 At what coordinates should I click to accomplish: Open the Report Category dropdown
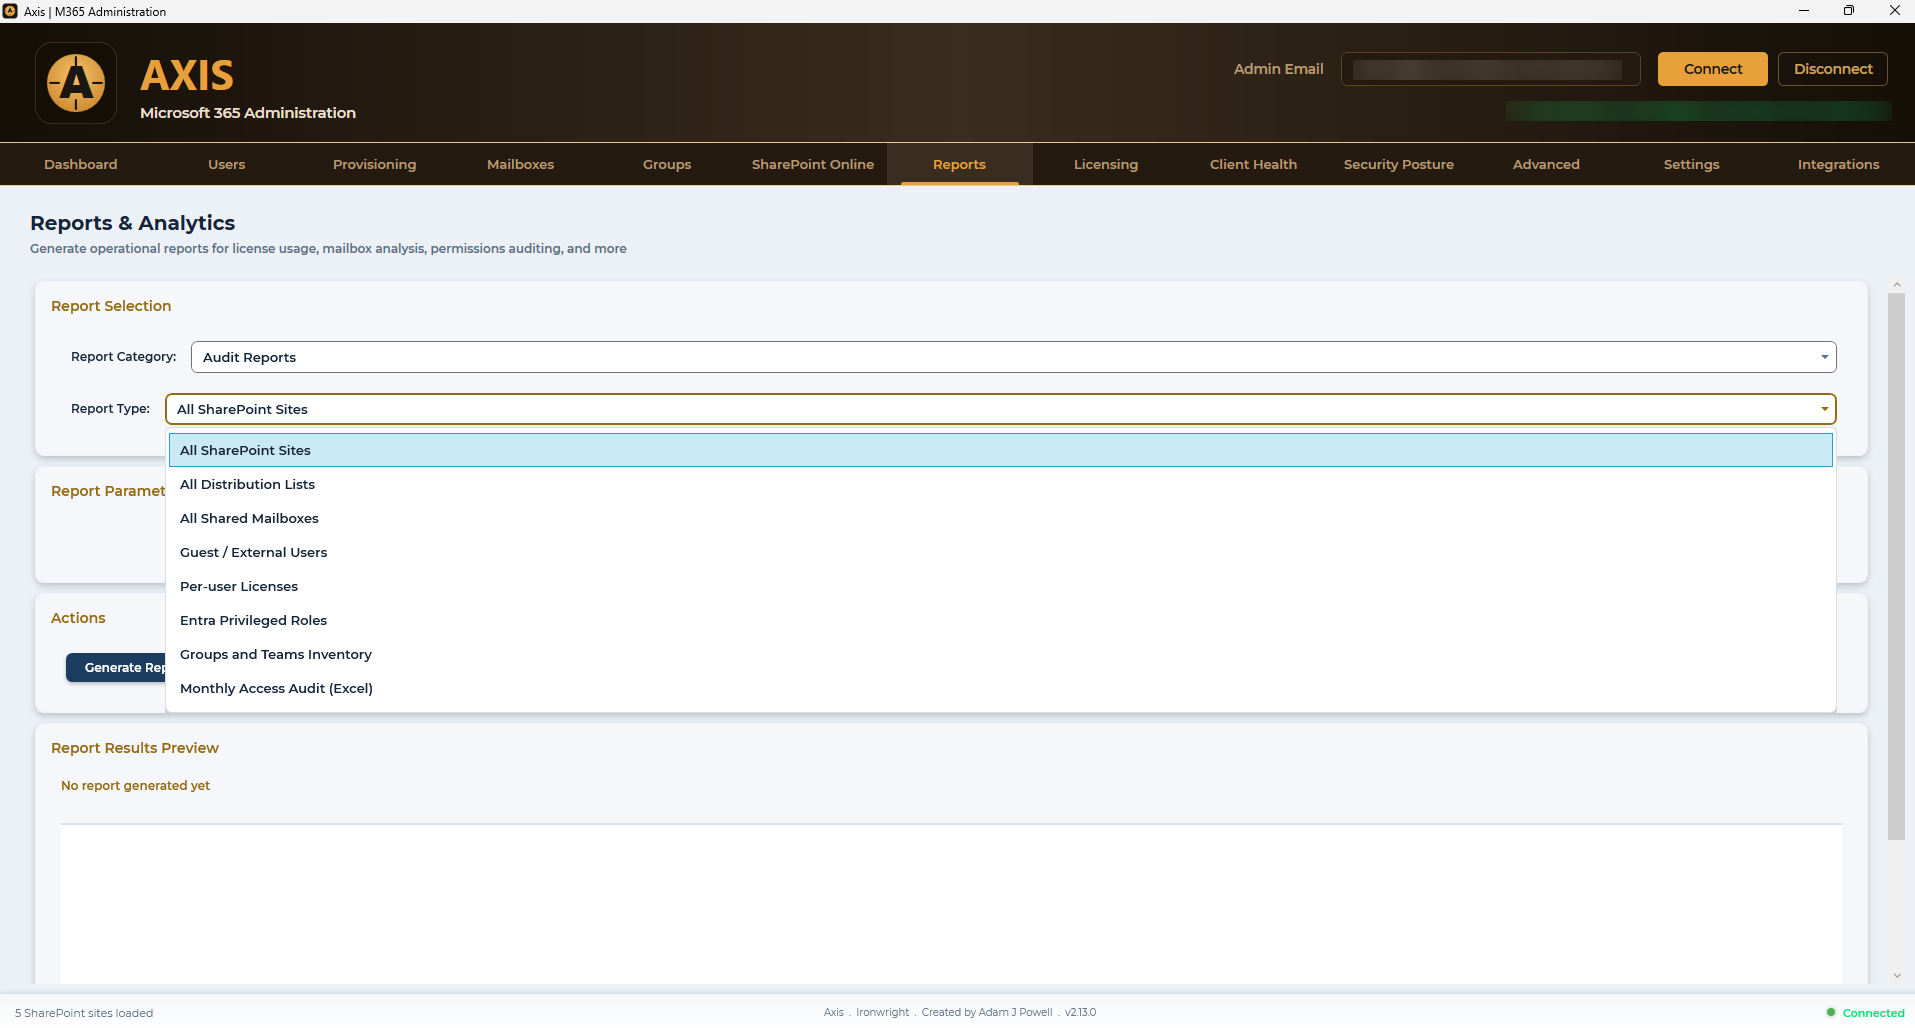1013,357
